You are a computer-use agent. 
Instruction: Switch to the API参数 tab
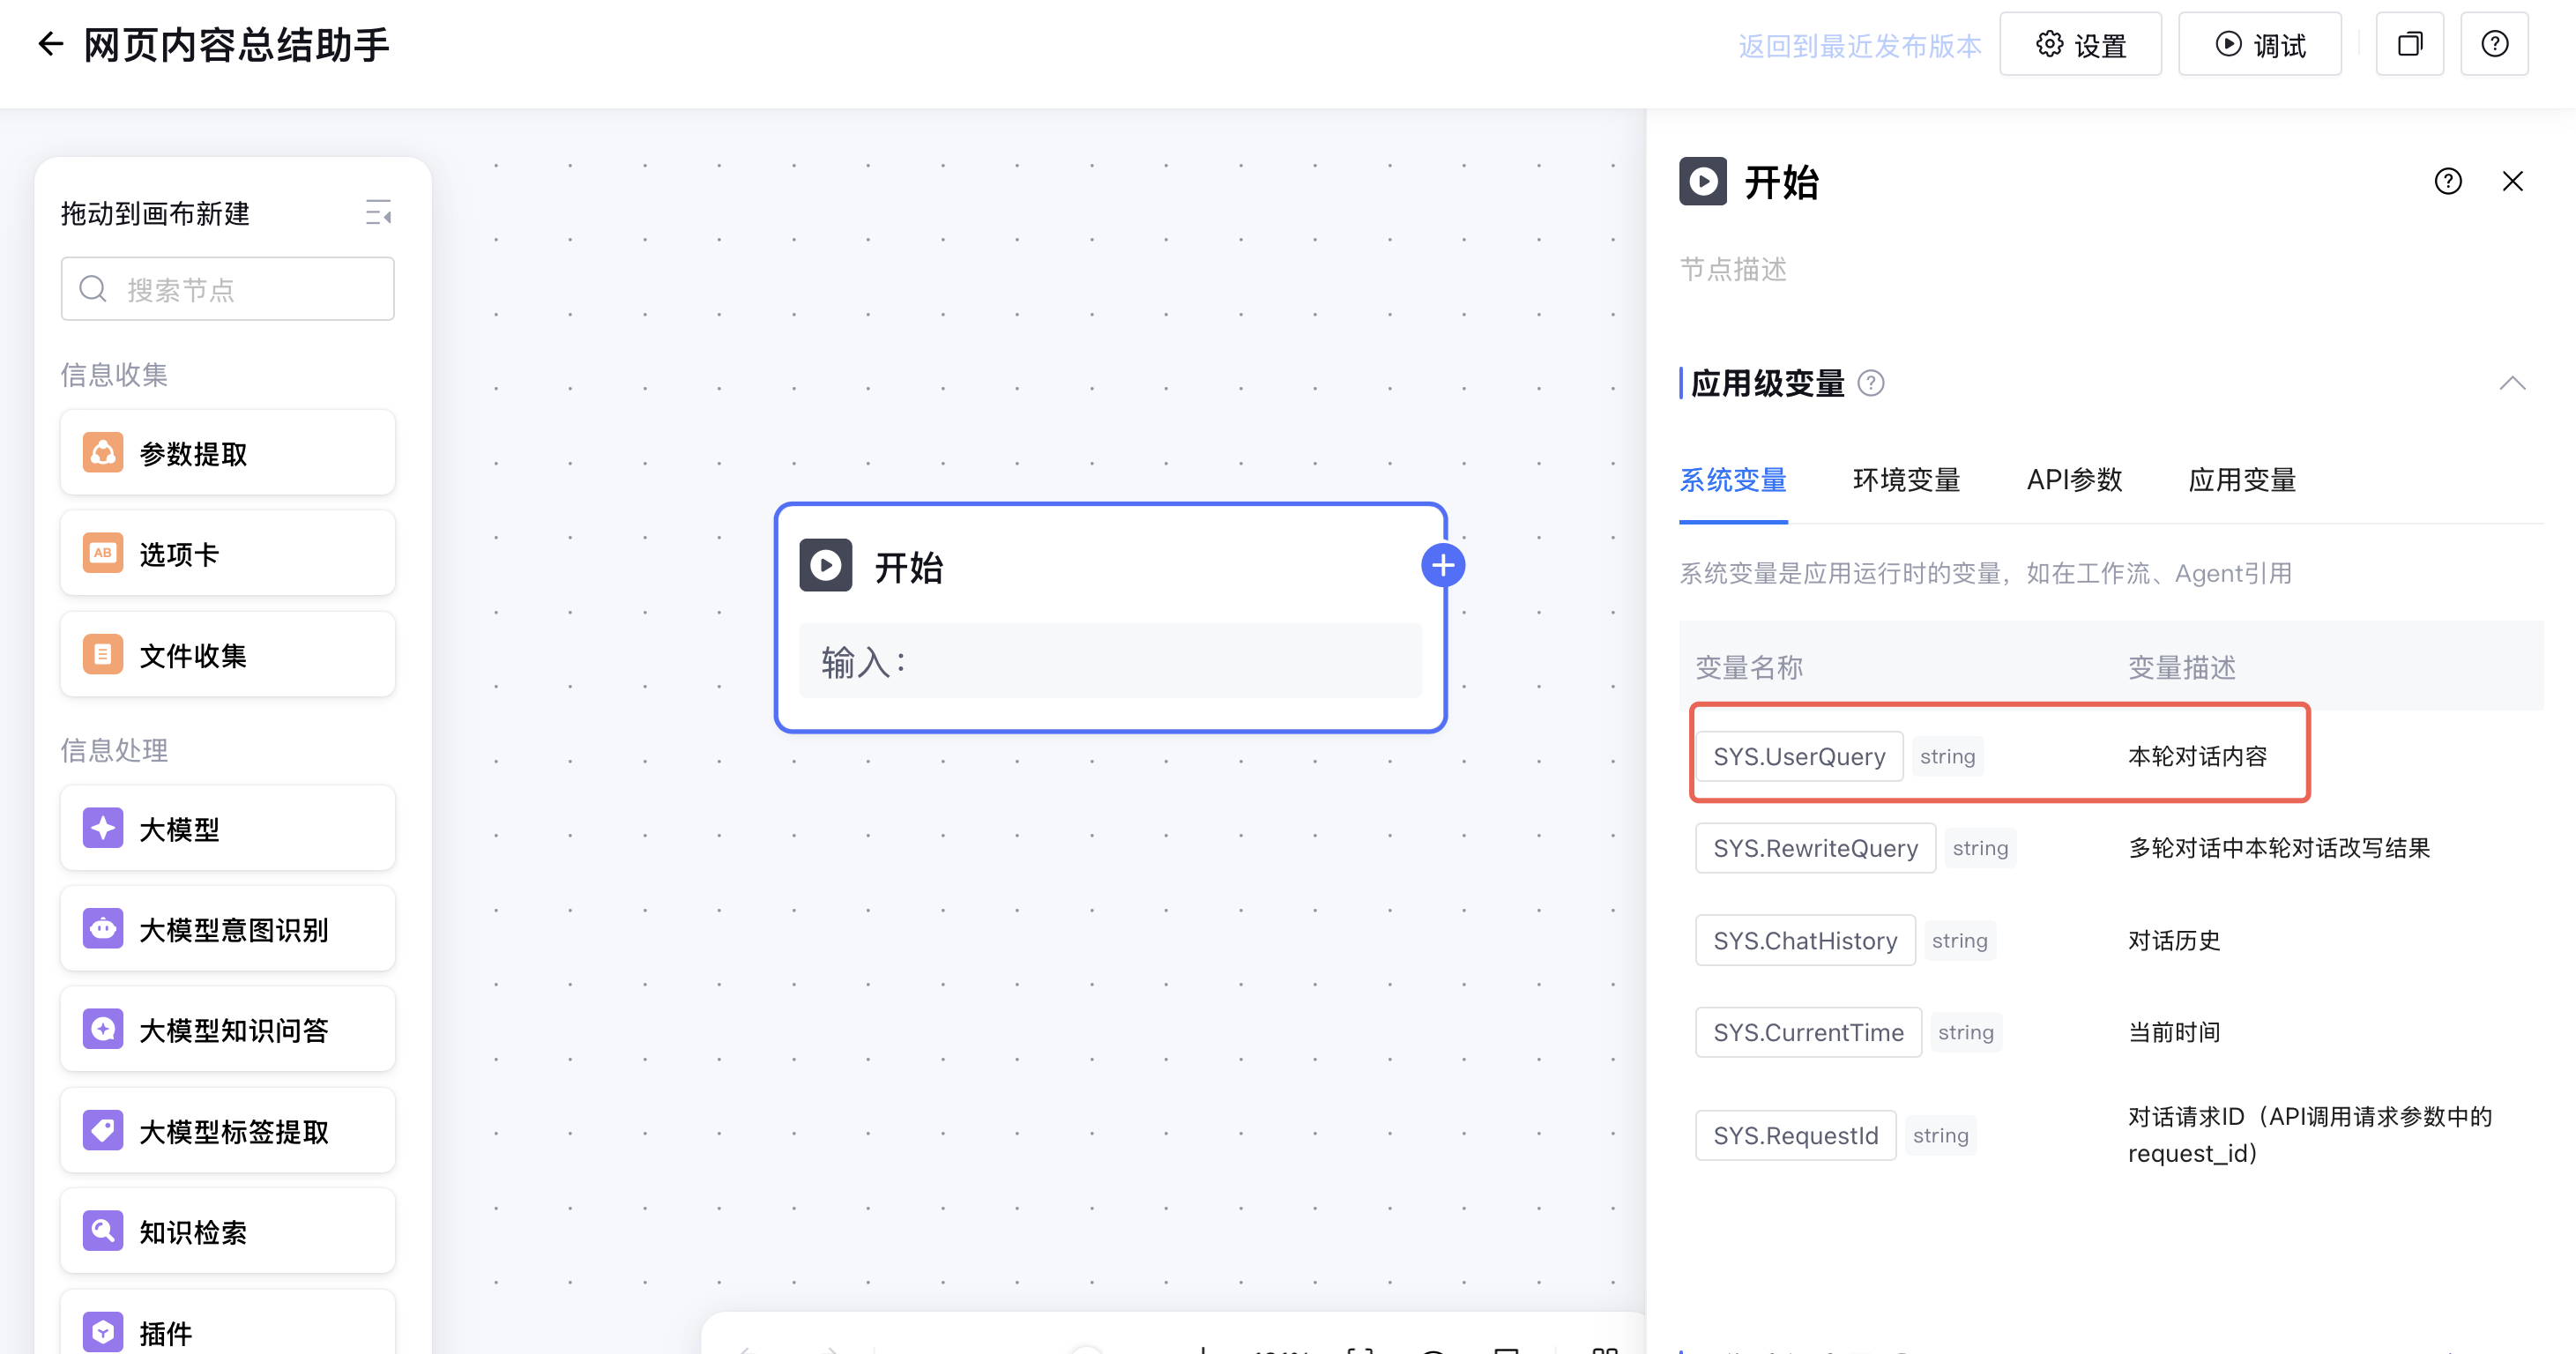point(2074,480)
